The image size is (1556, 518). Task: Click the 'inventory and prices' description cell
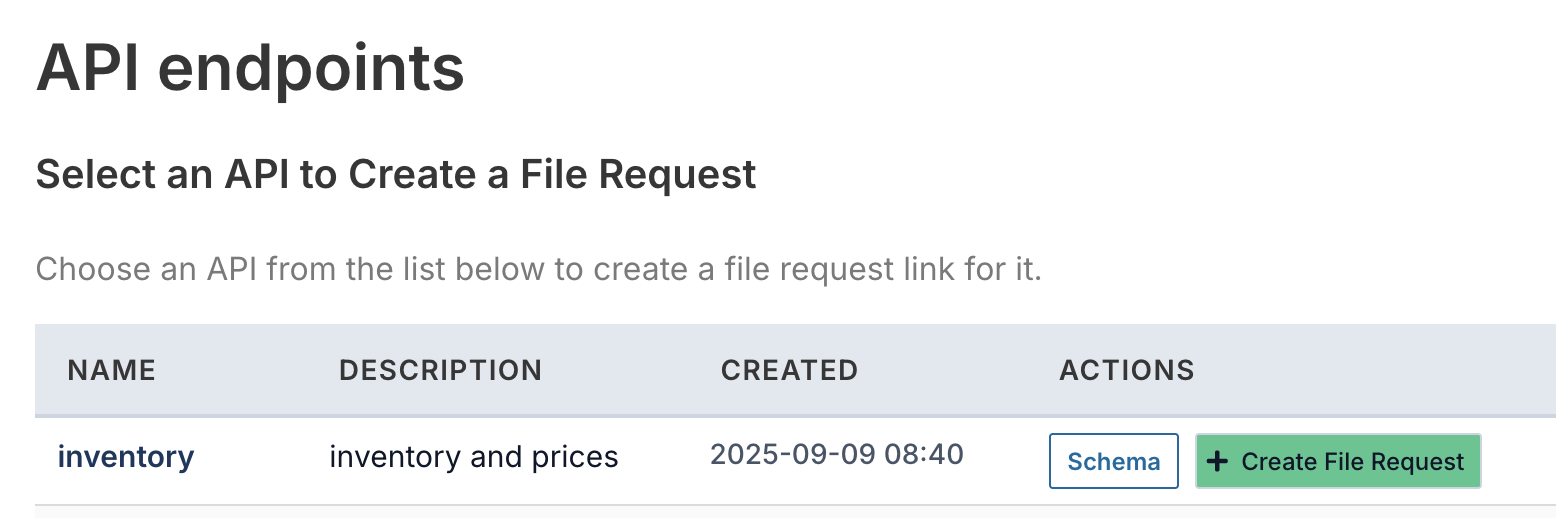coord(474,457)
